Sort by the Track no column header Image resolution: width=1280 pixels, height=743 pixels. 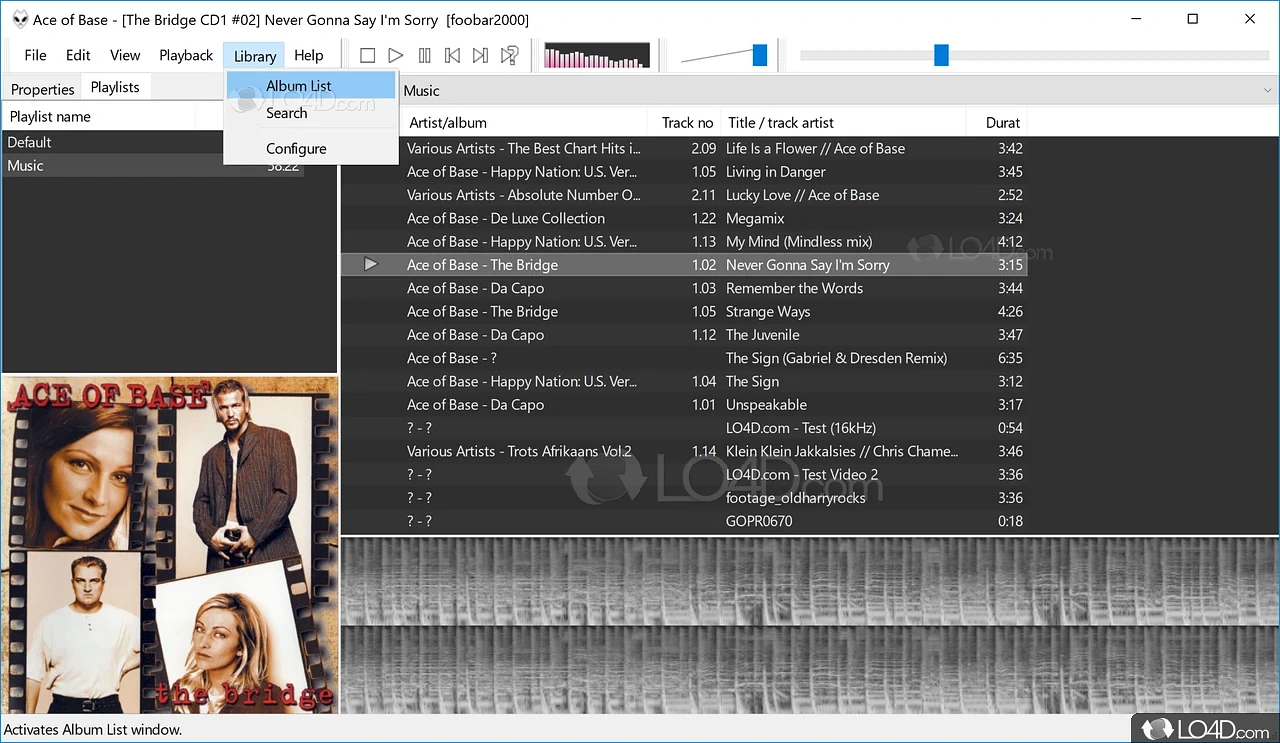tap(687, 123)
